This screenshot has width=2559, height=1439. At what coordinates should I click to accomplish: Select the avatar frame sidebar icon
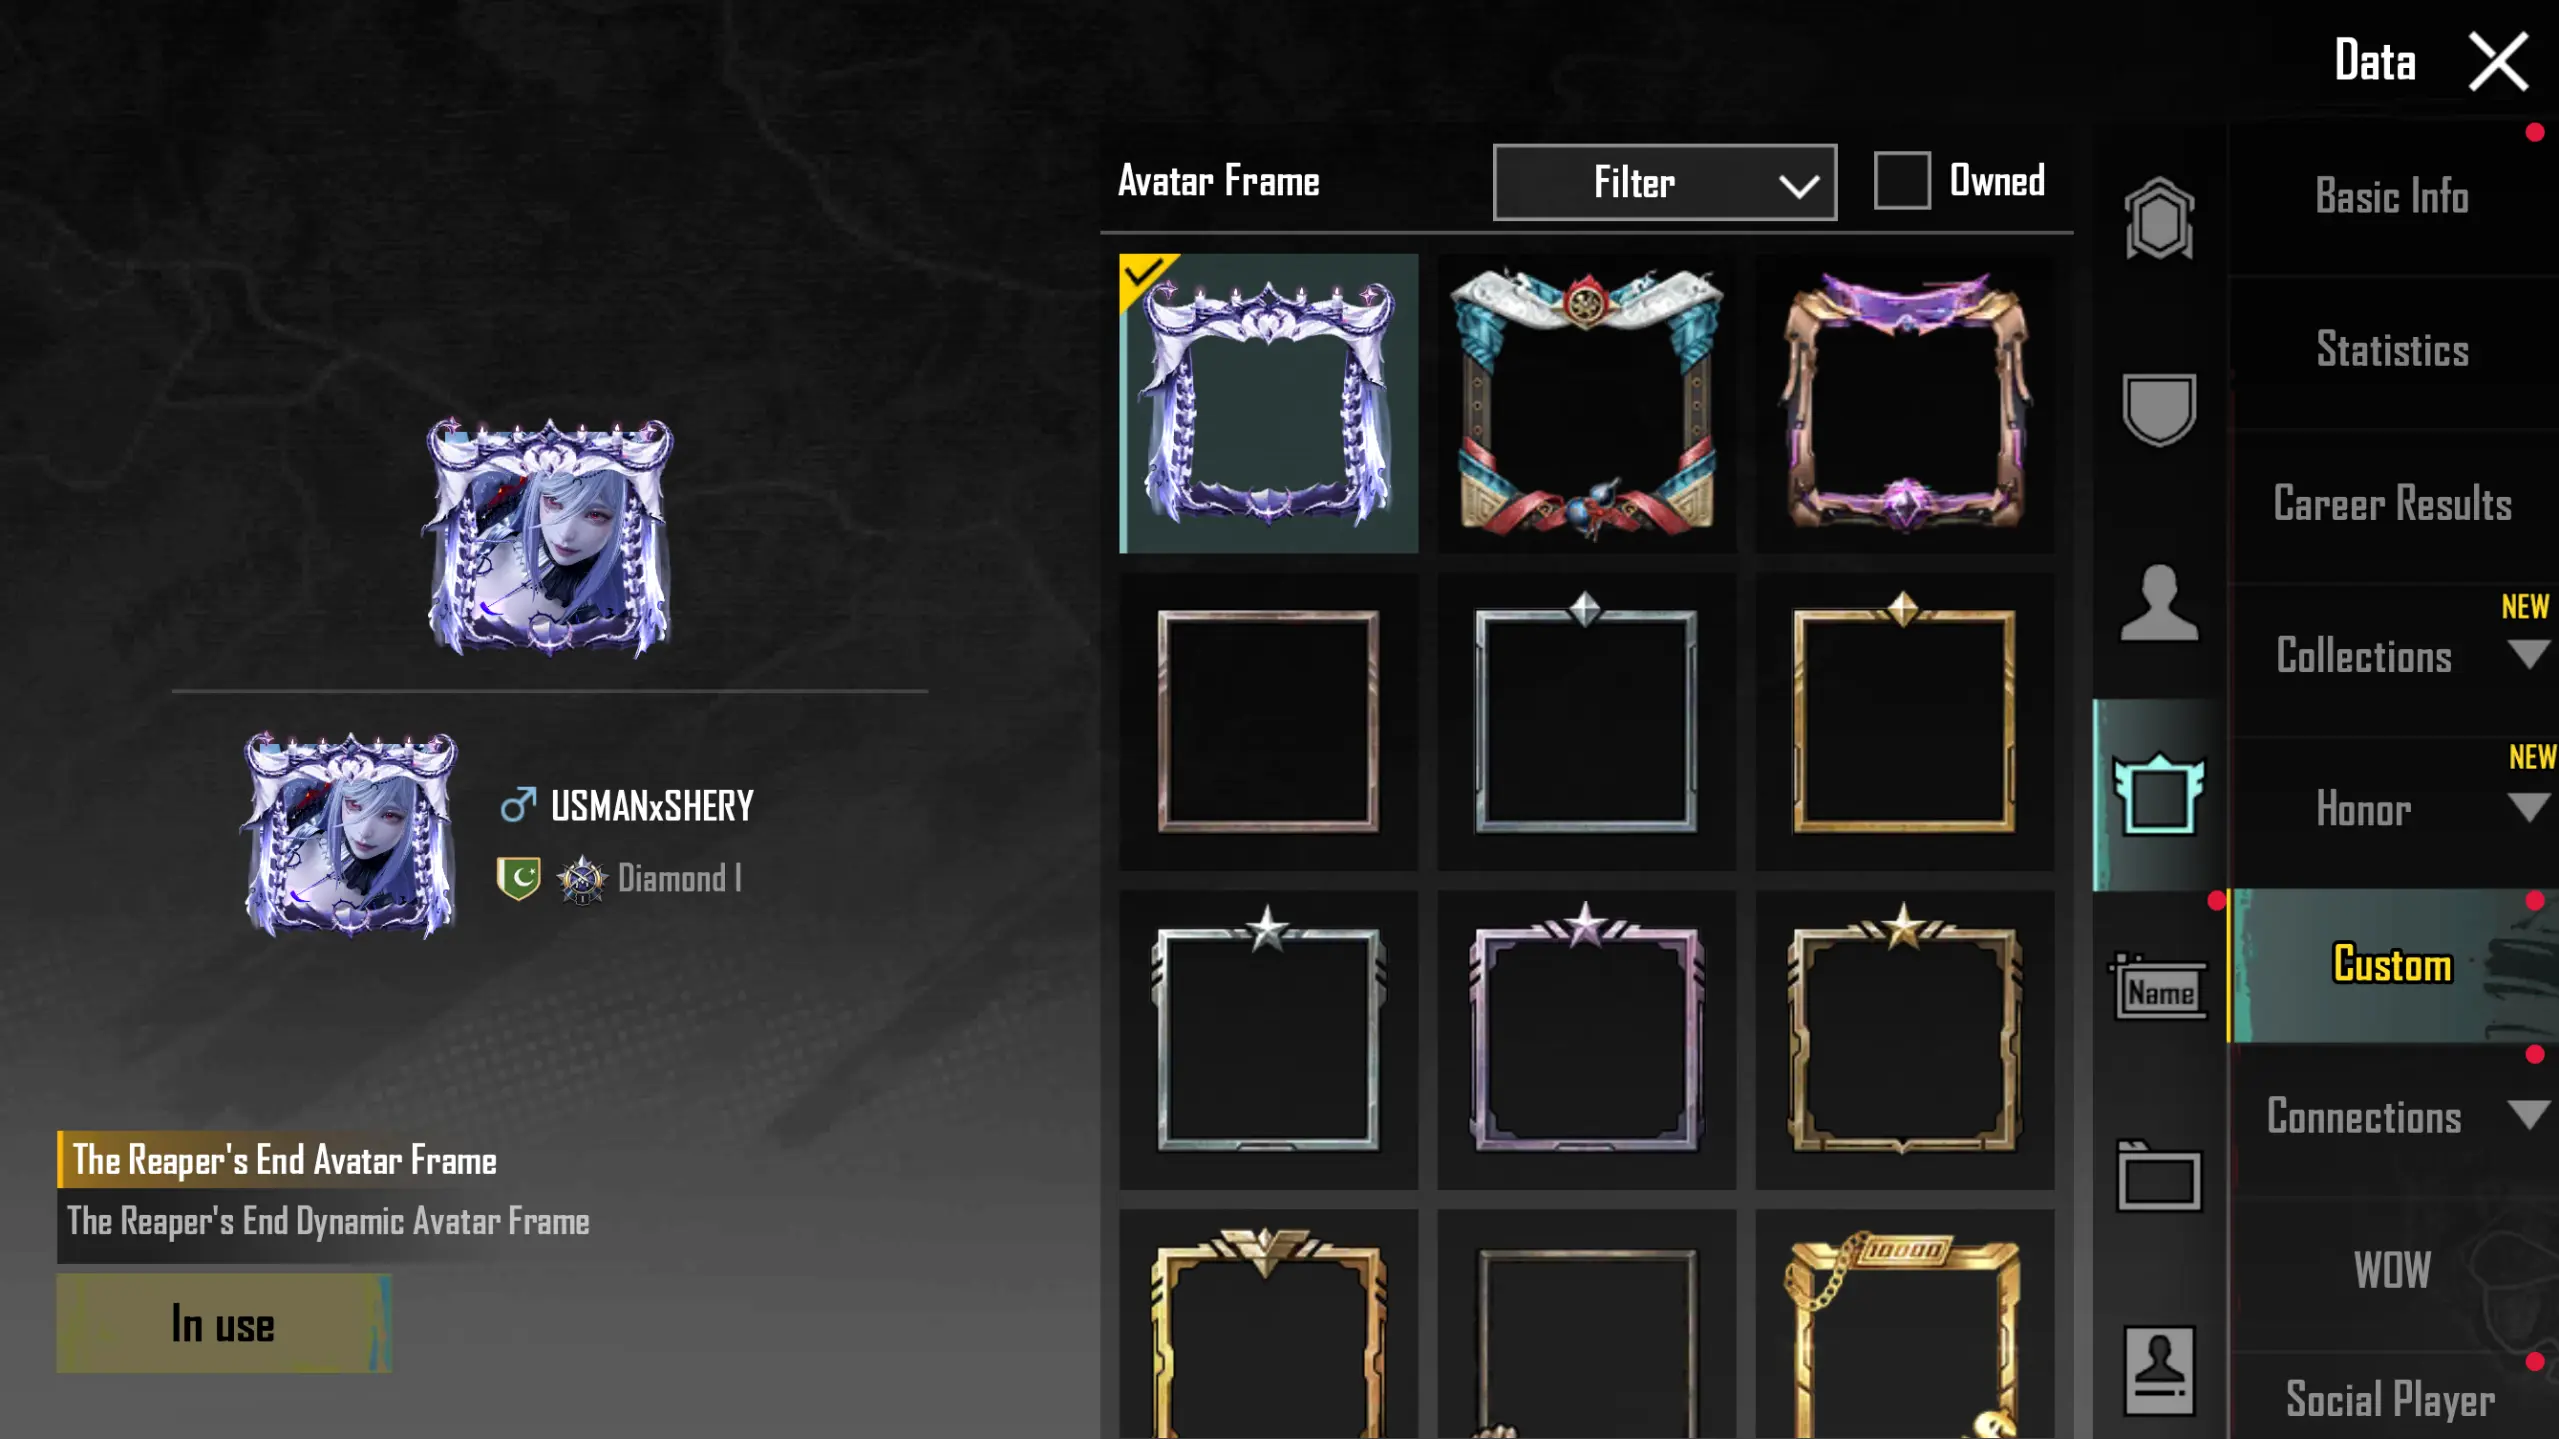click(x=2159, y=795)
